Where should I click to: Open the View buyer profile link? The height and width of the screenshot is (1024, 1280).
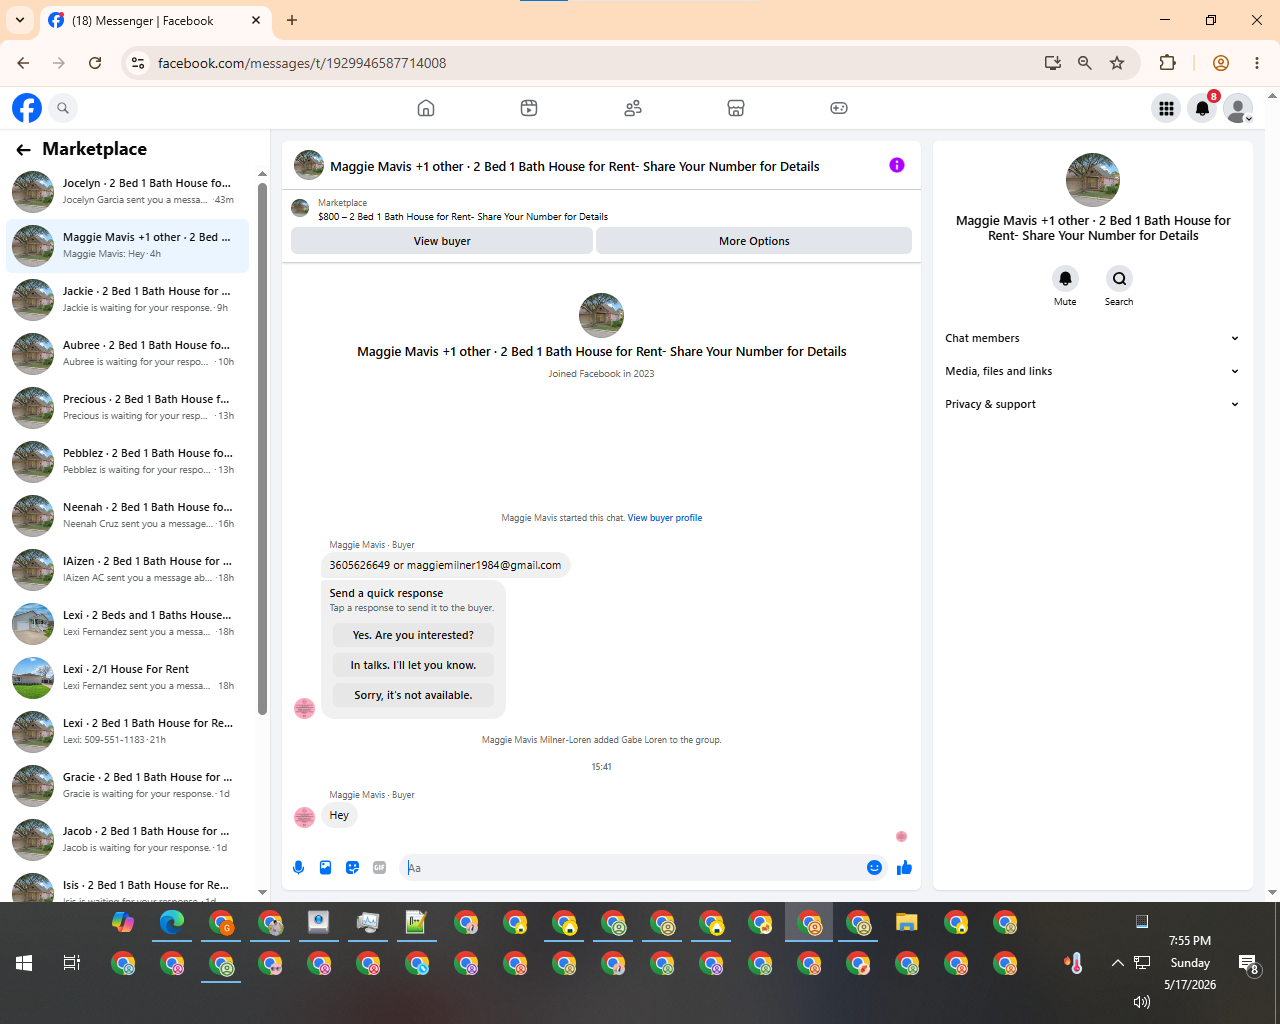(x=665, y=518)
